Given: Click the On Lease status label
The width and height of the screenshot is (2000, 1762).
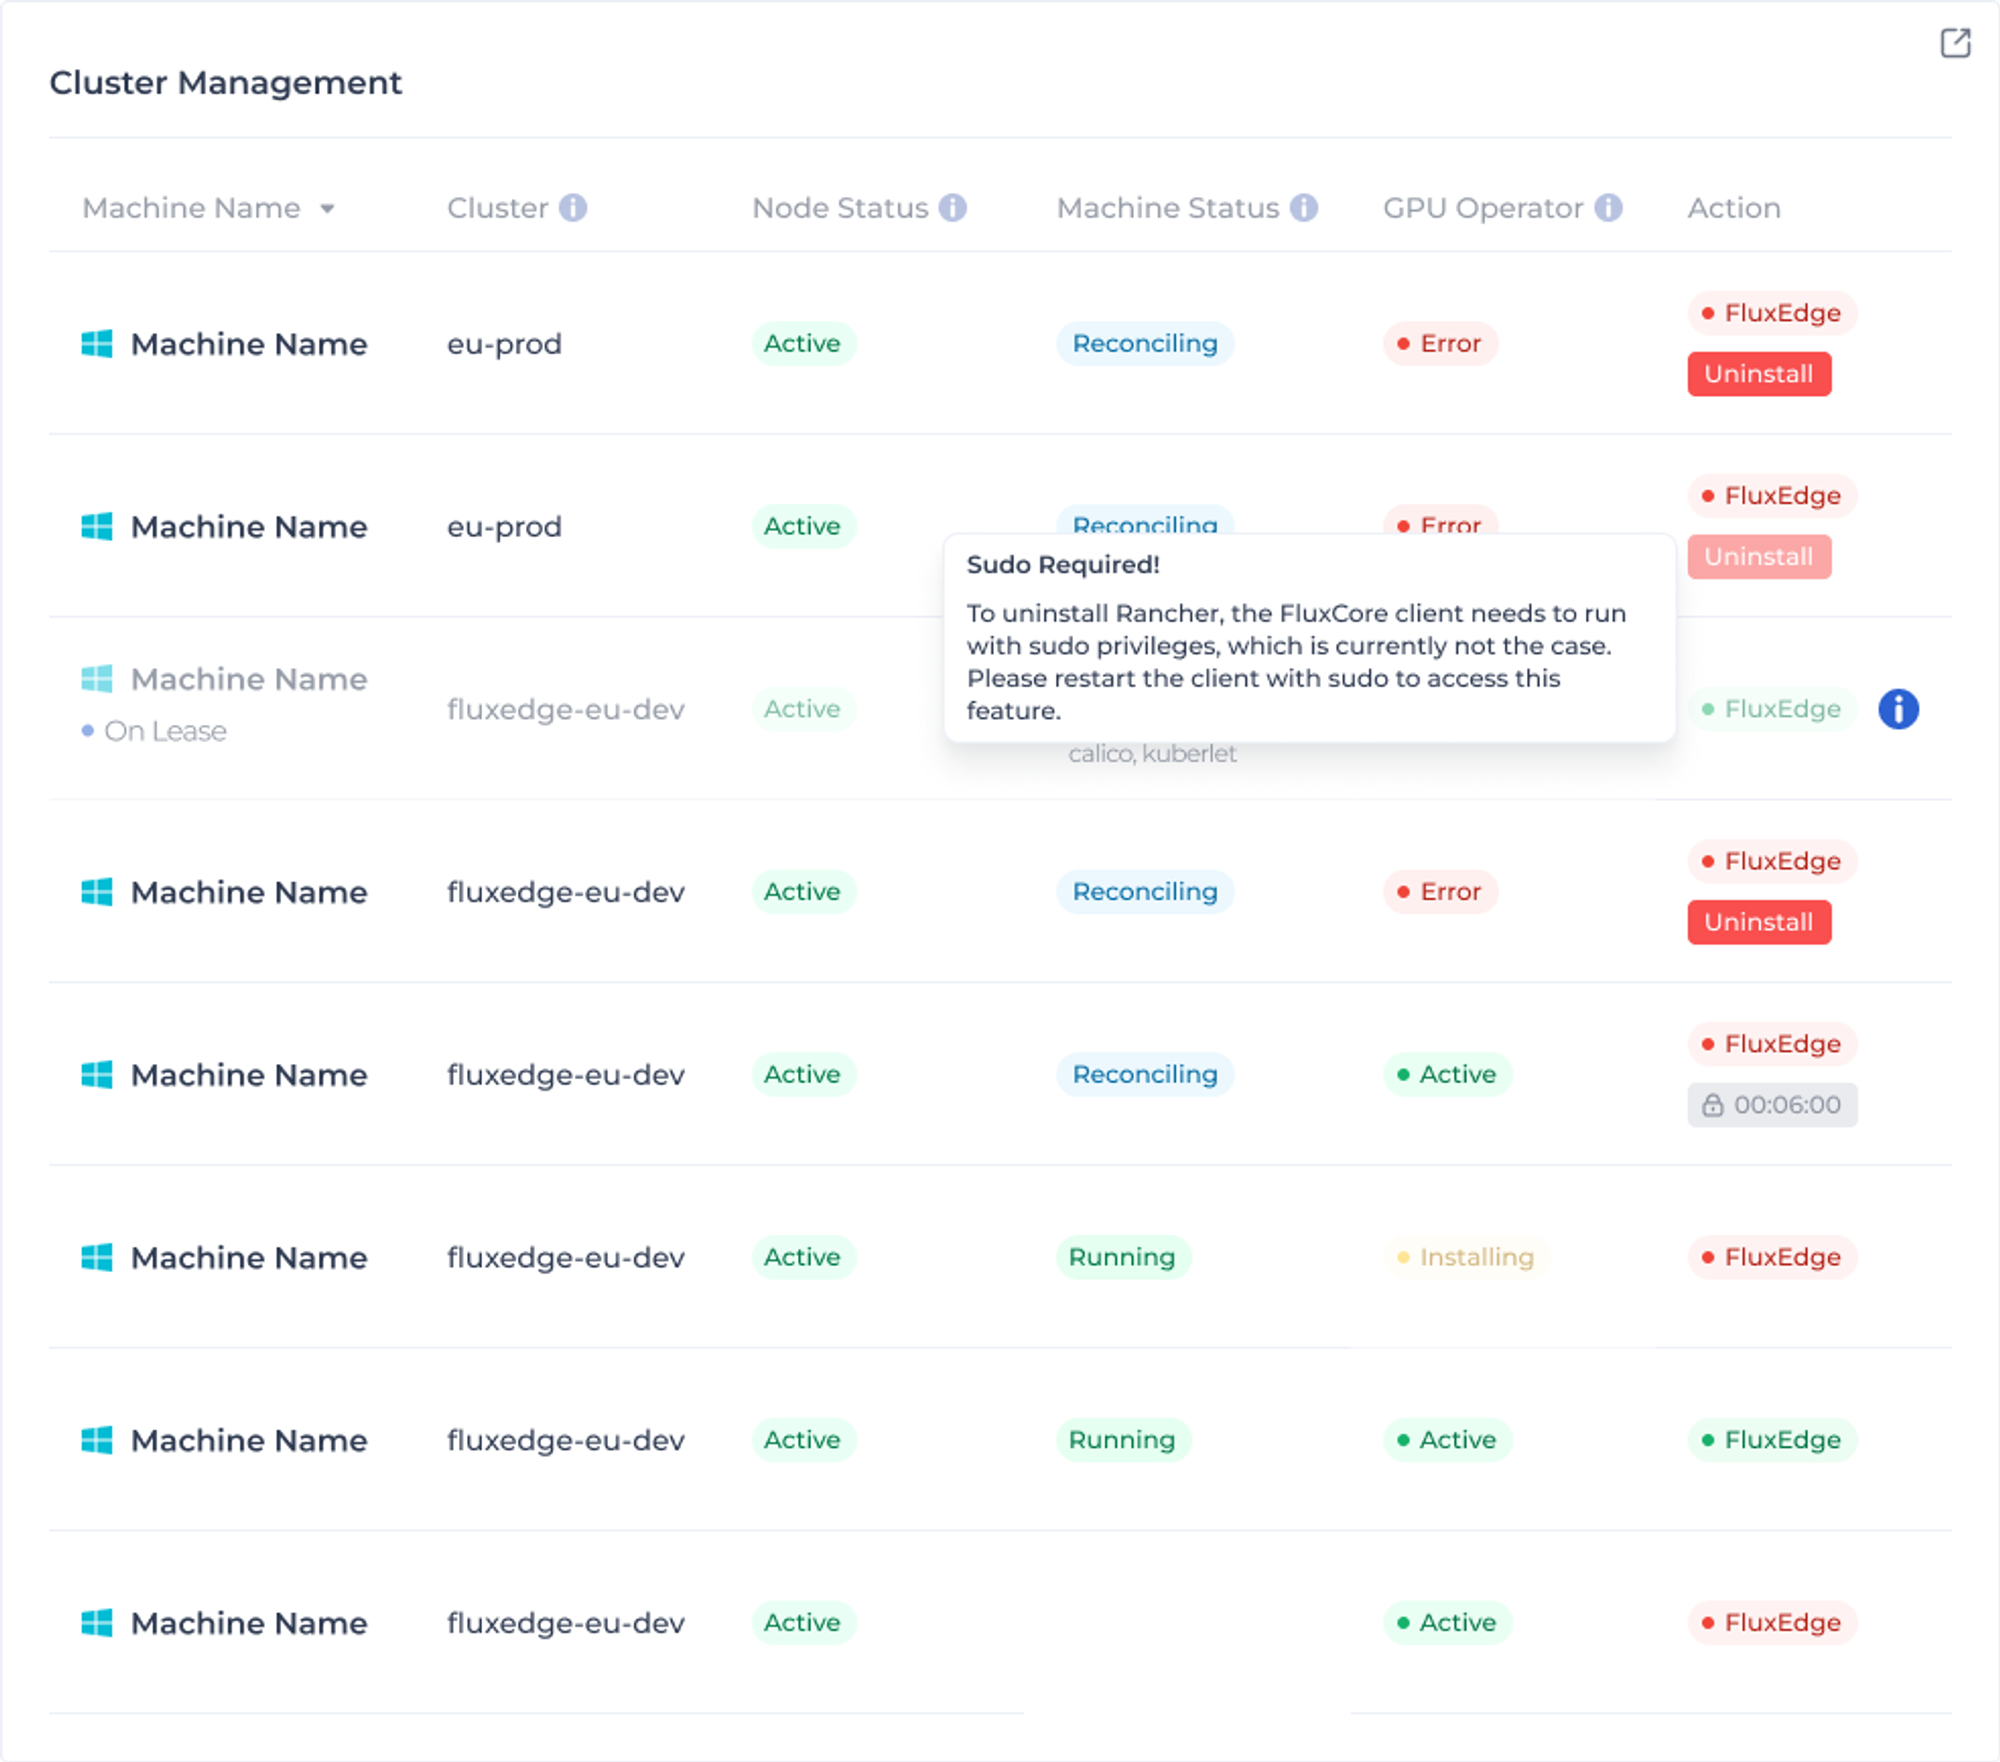Looking at the screenshot, I should (165, 731).
